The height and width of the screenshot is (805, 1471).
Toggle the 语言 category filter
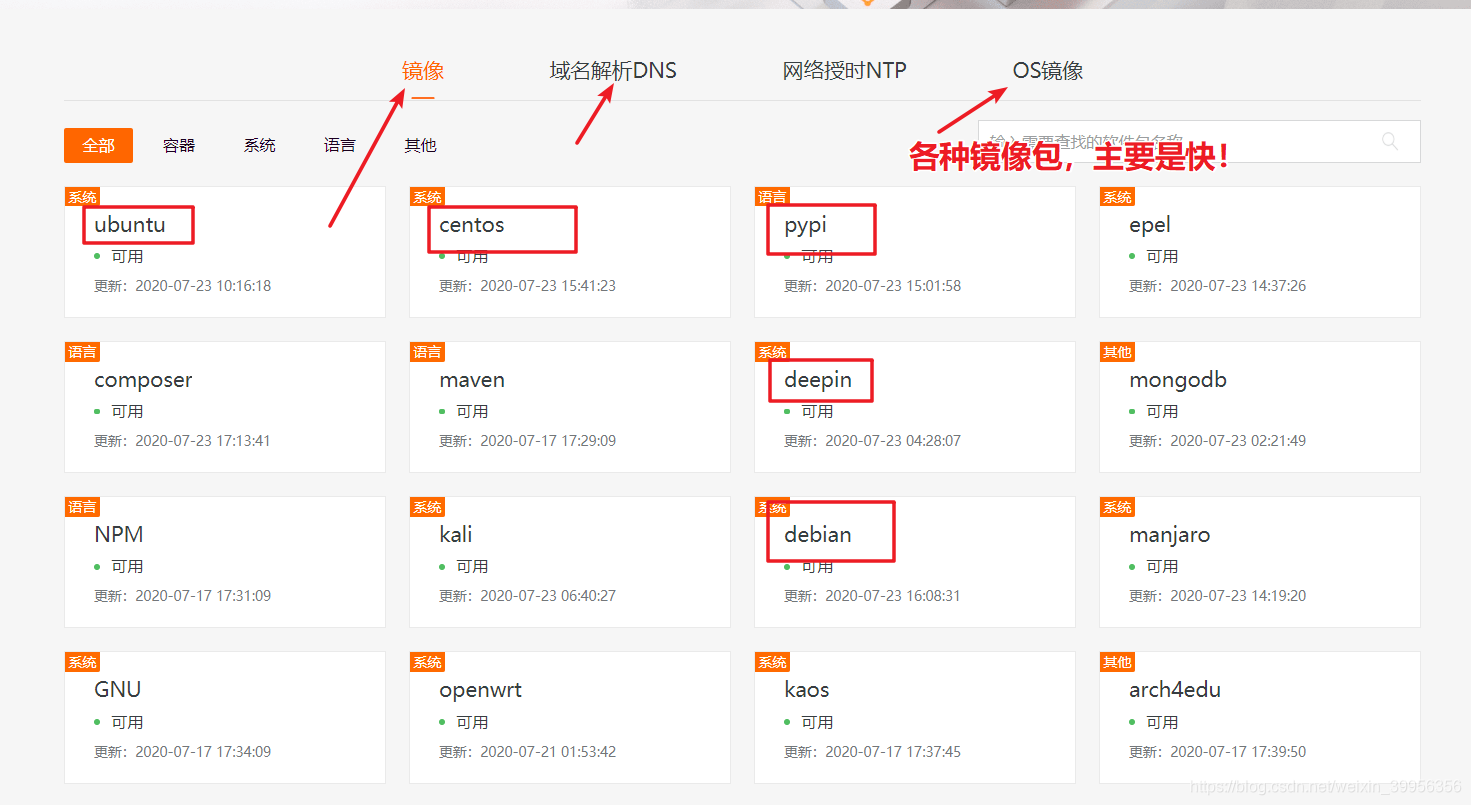pyautogui.click(x=339, y=145)
